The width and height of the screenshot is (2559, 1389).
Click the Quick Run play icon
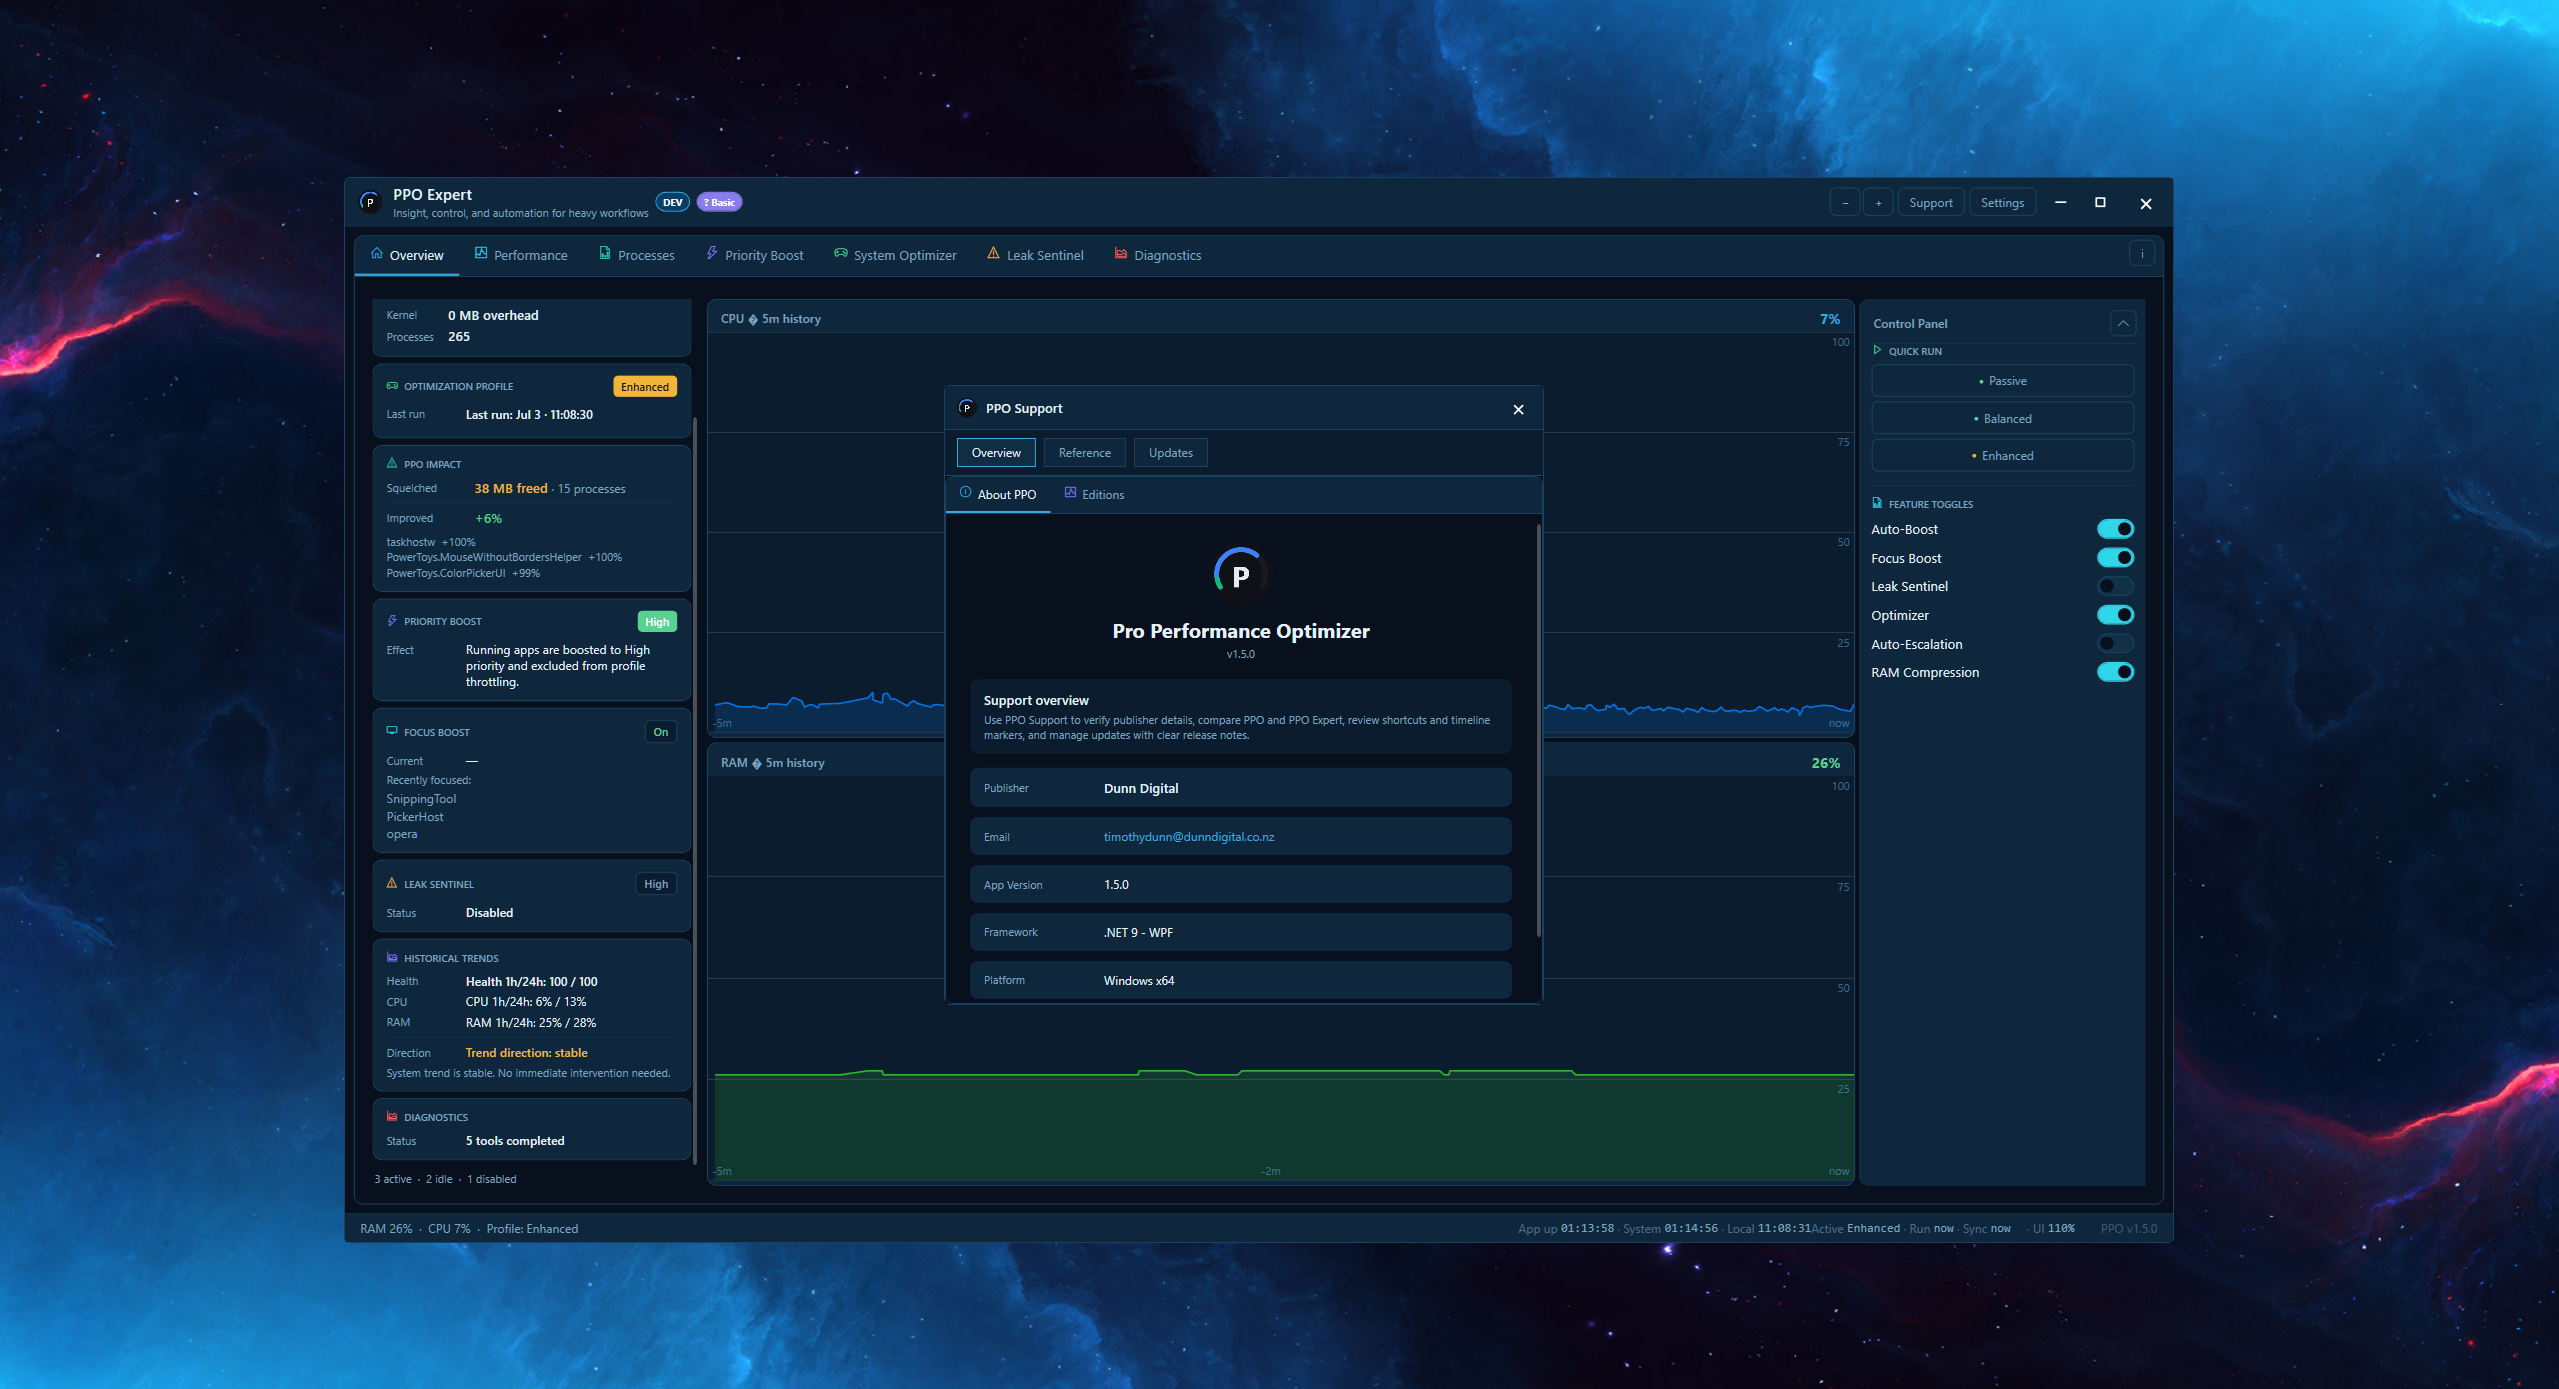point(1877,350)
